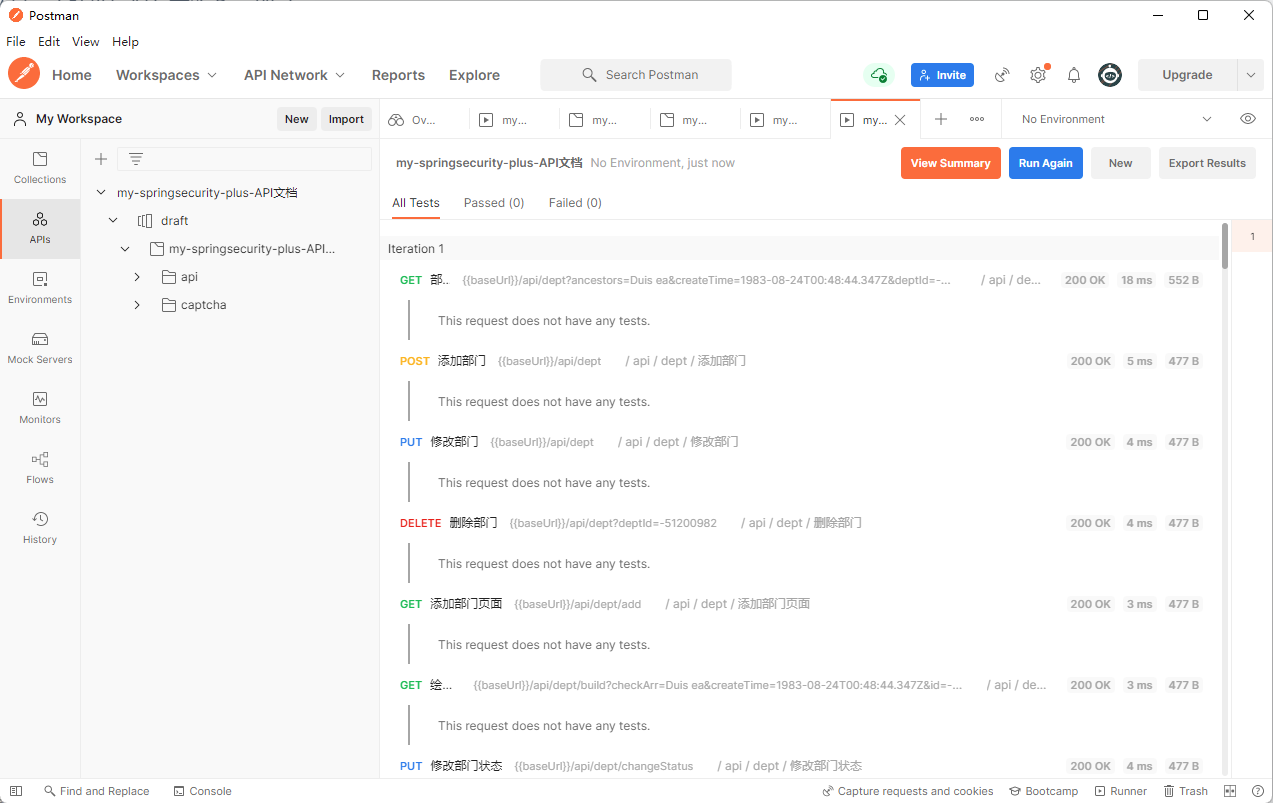Open the settings gear icon
Image resolution: width=1273 pixels, height=803 pixels.
(x=1038, y=75)
